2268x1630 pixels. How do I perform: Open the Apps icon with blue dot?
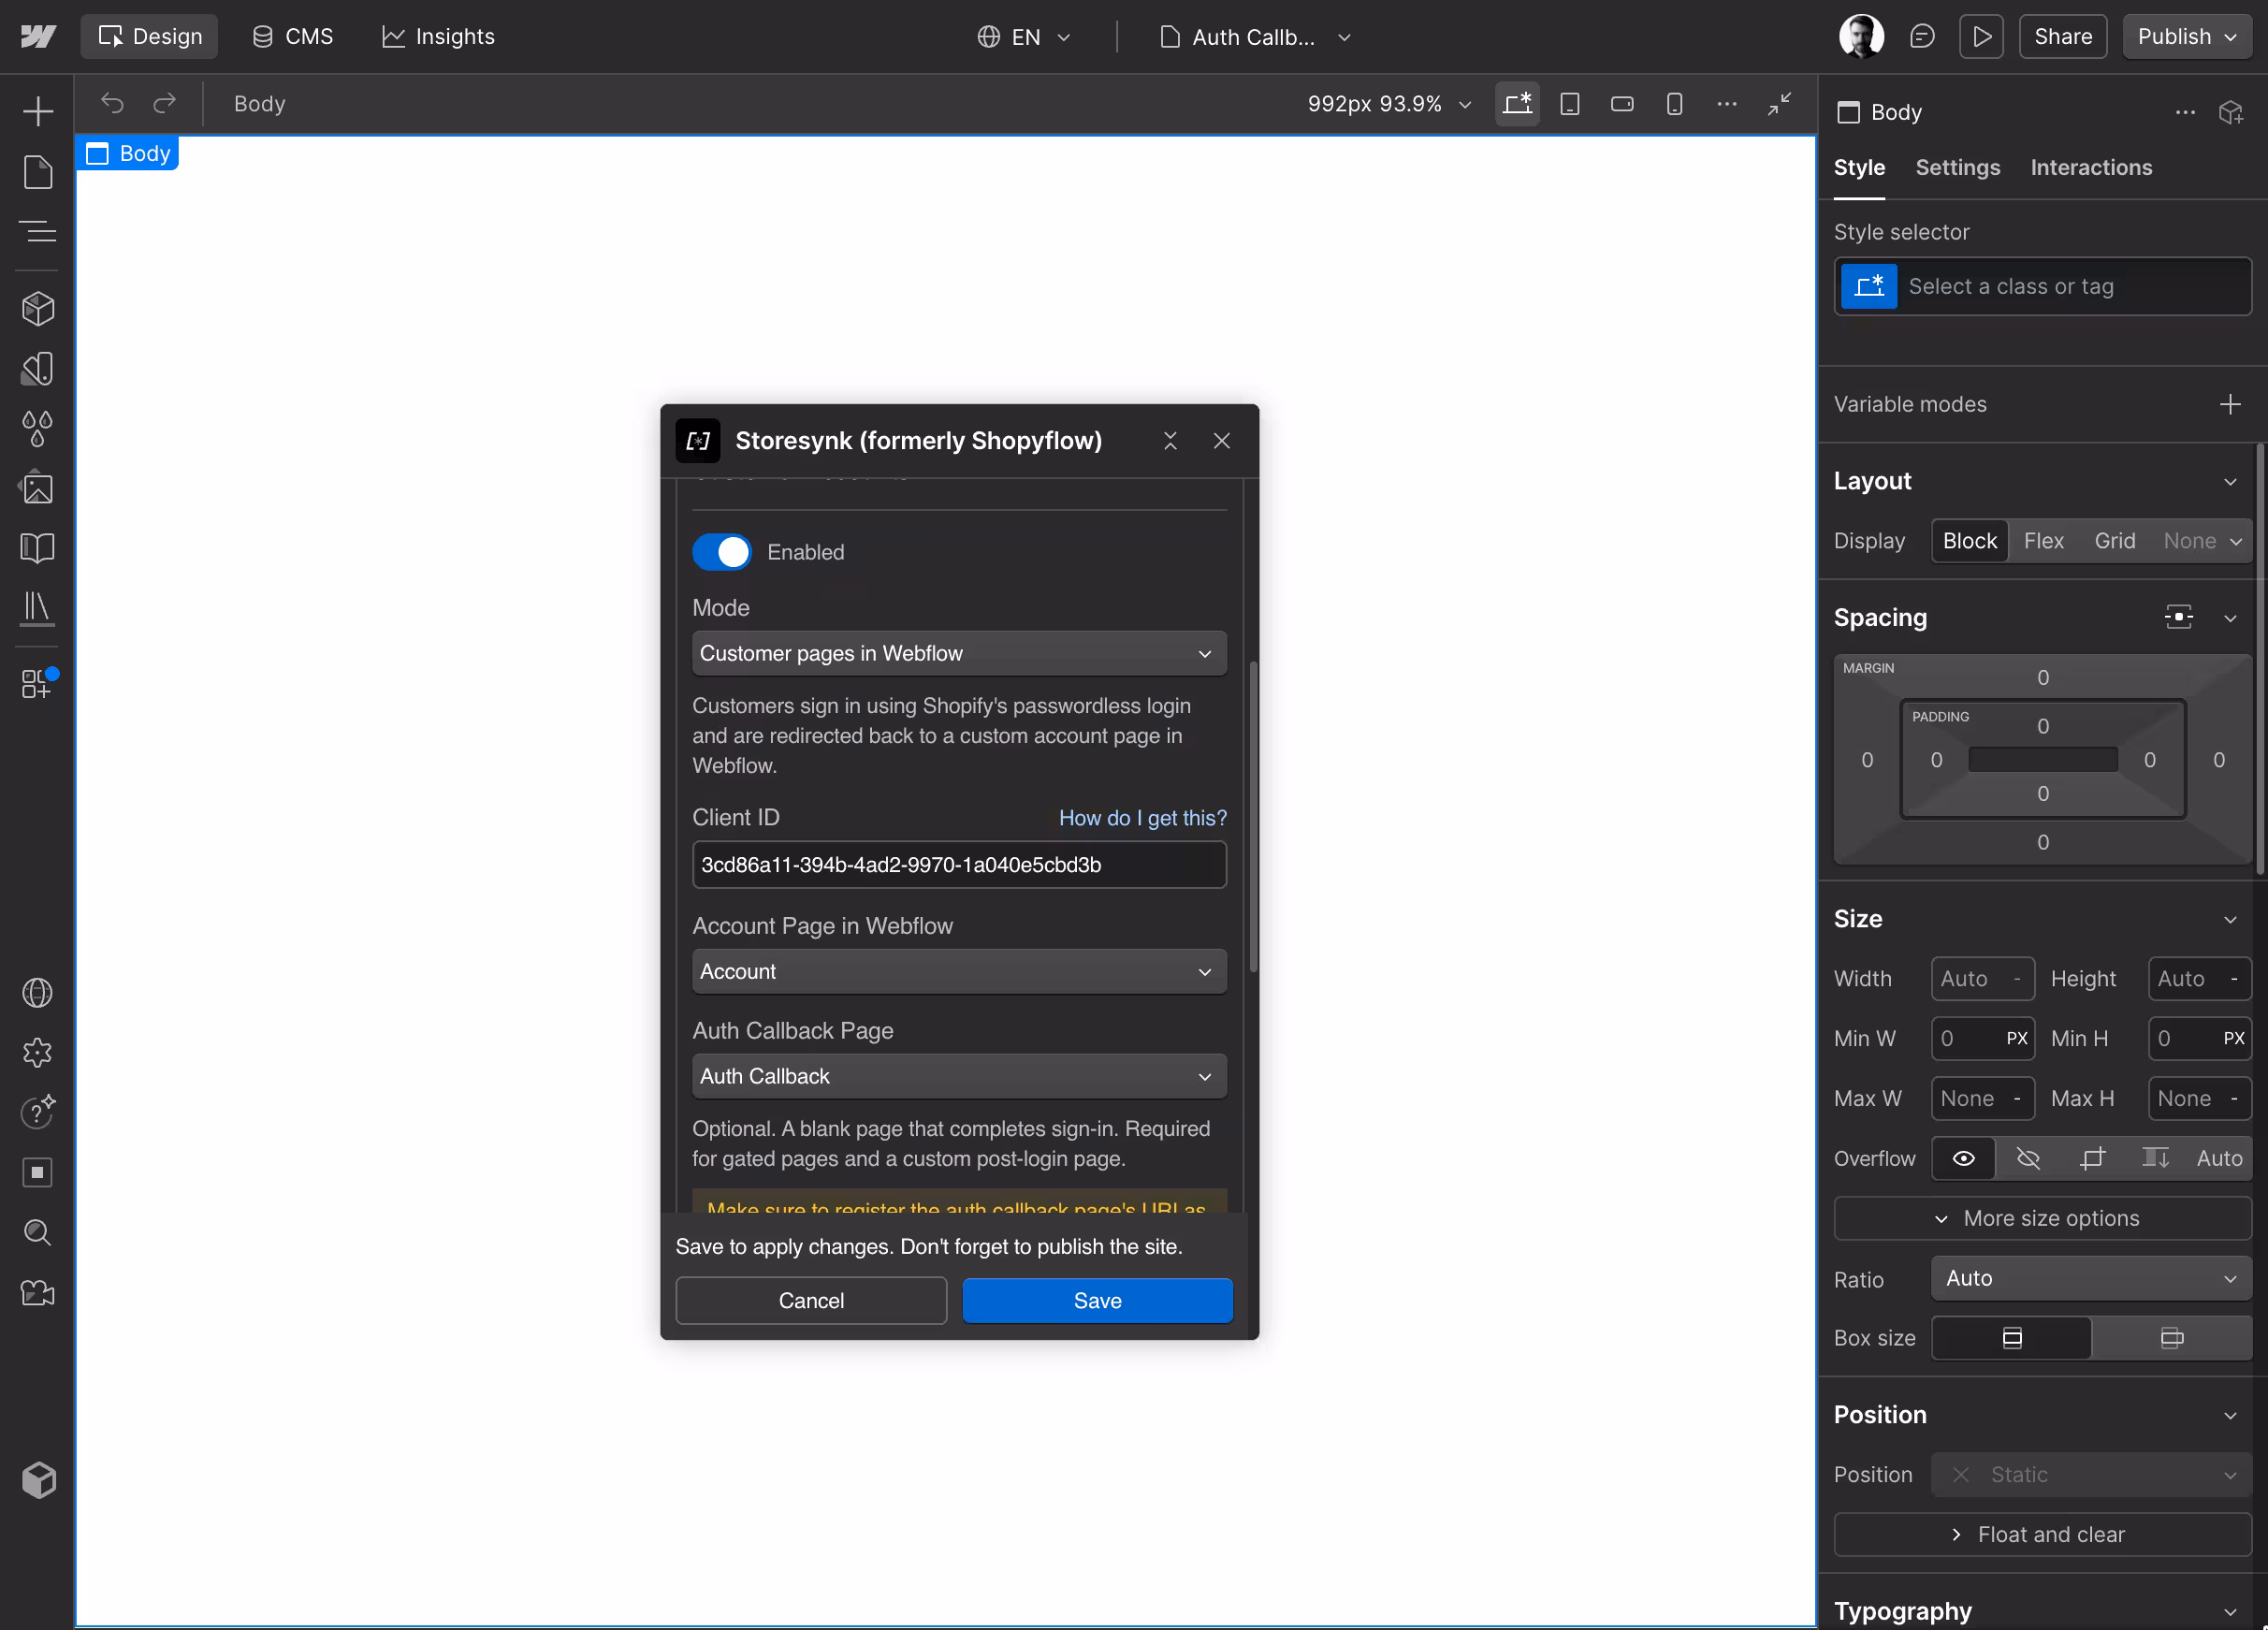pos(38,684)
